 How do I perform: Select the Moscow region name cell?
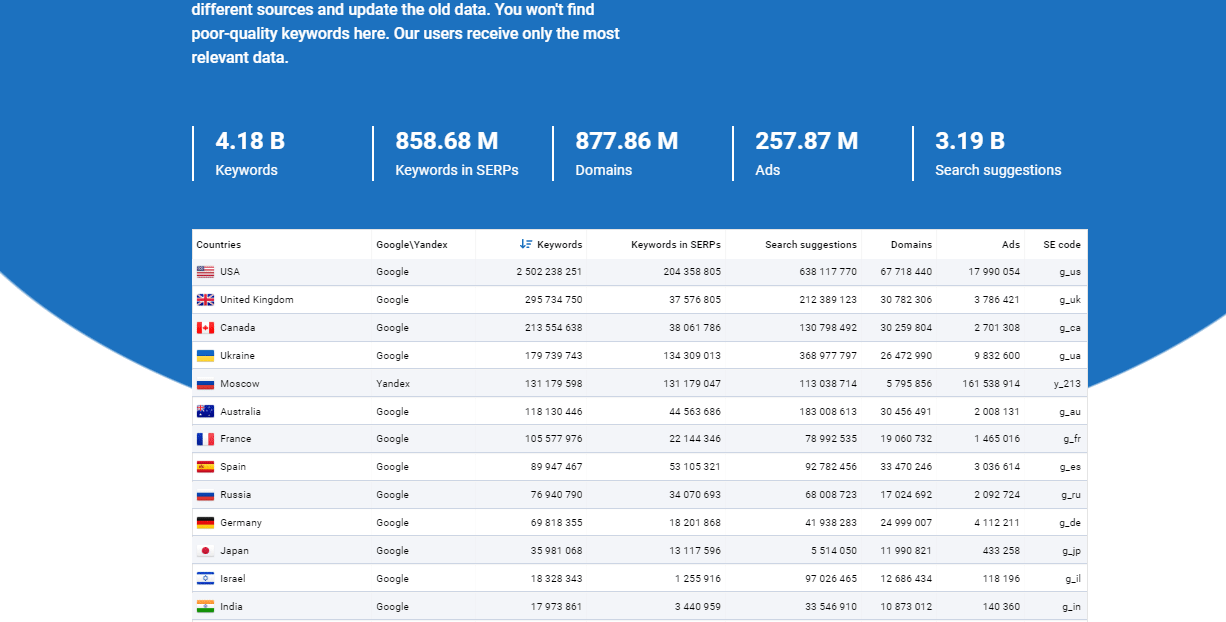coord(240,384)
